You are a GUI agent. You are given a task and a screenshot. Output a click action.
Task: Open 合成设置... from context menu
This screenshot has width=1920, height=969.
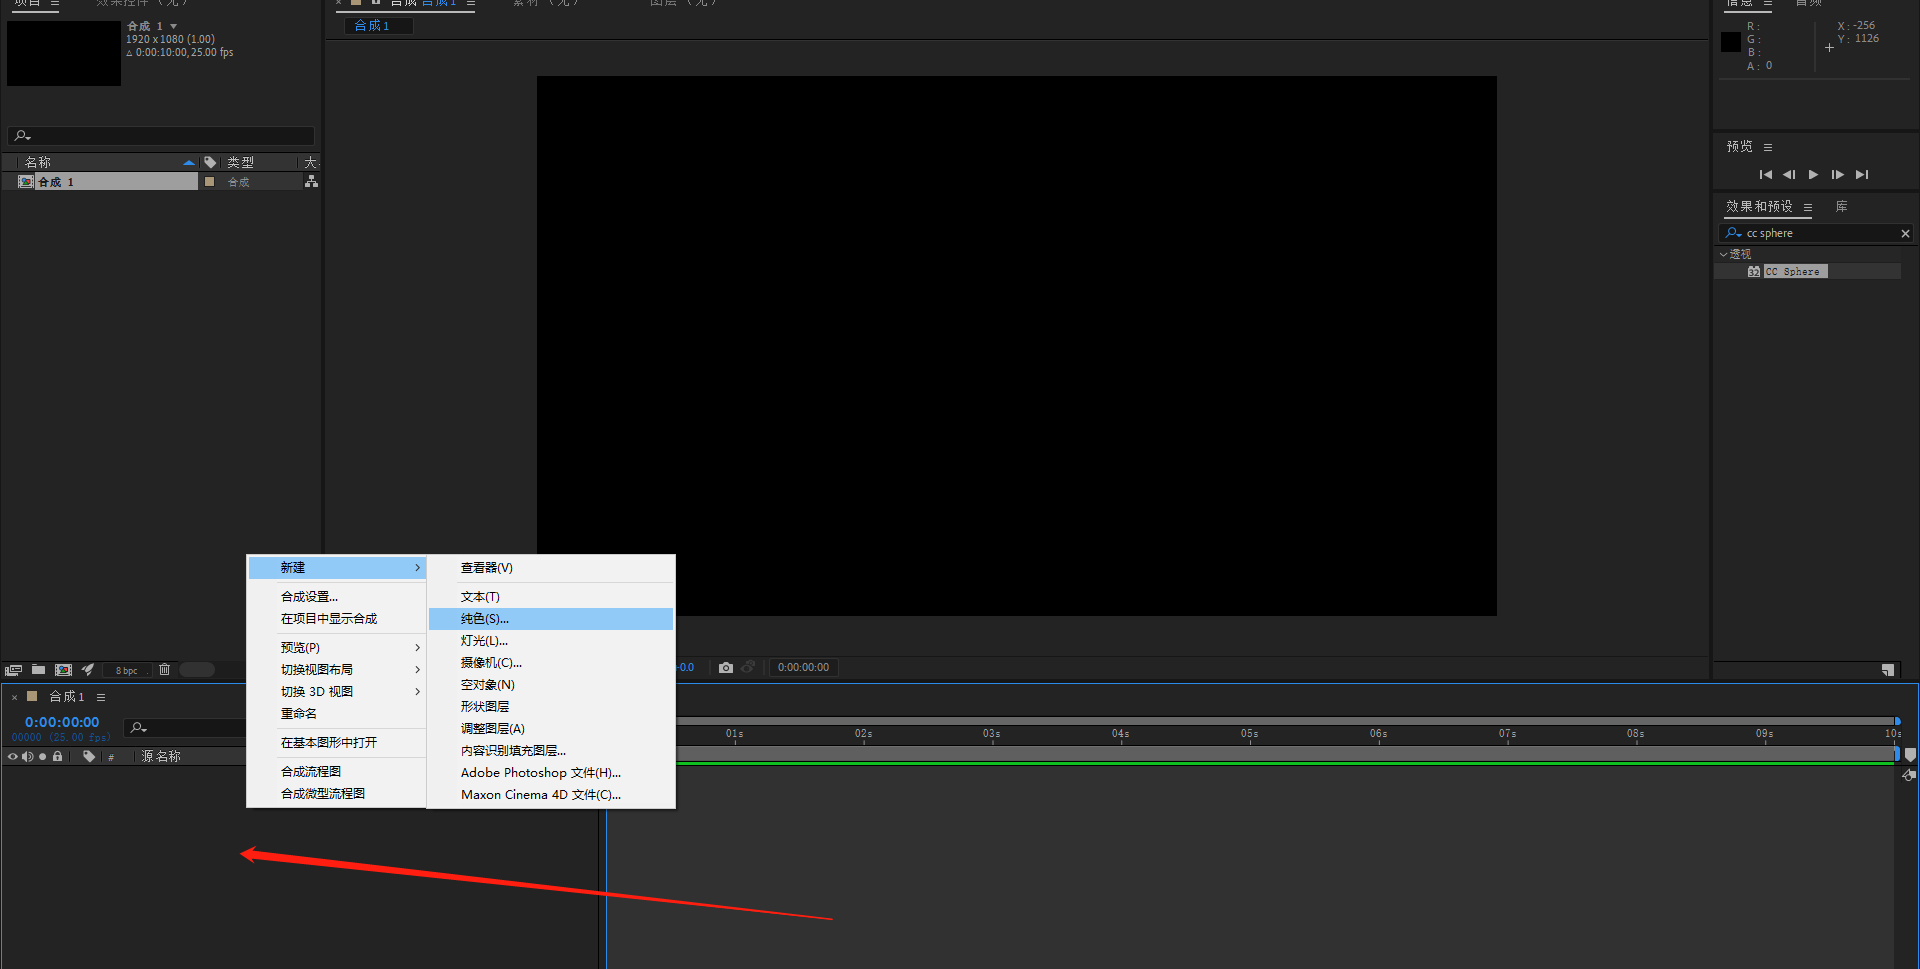tap(337, 597)
